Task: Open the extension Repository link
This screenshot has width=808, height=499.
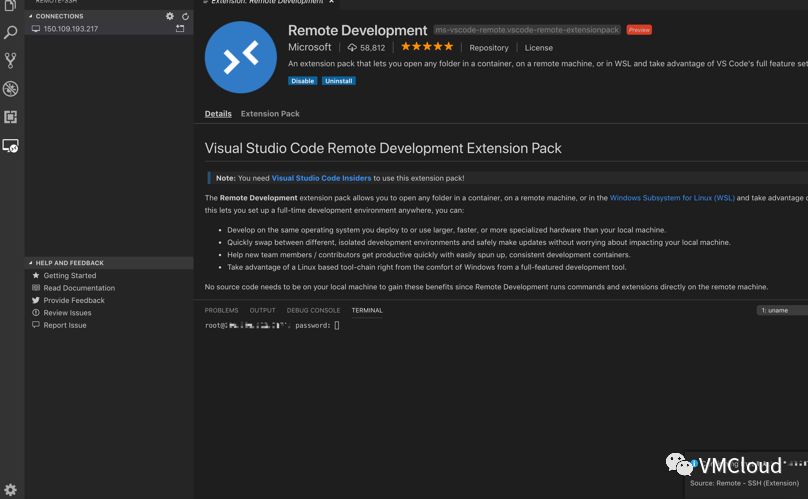Action: point(489,47)
